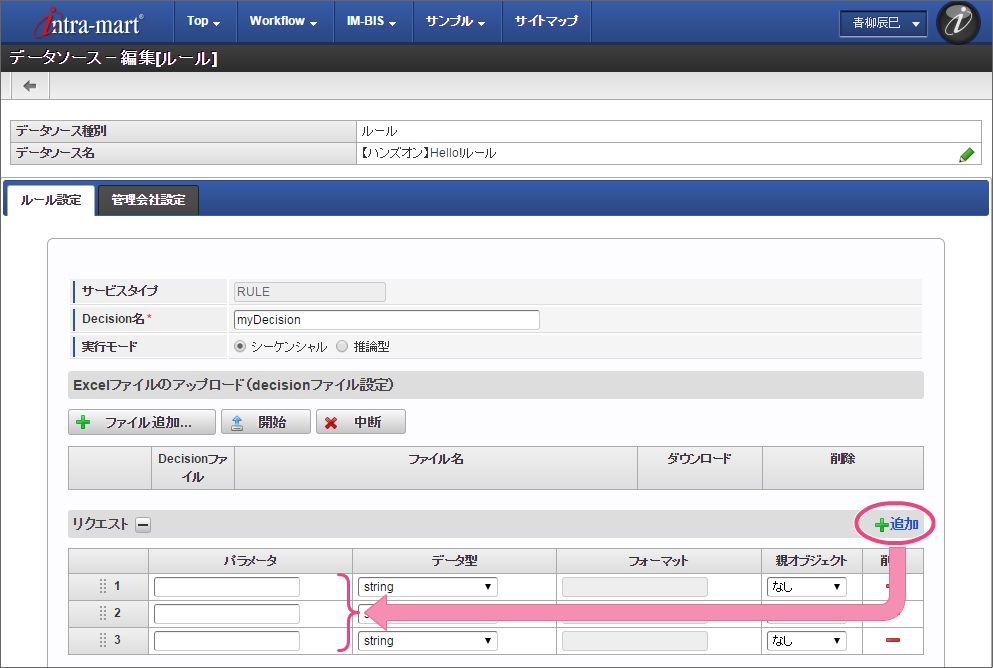Image resolution: width=993 pixels, height=668 pixels.
Task: Open the data type dropdown in row 1
Action: click(x=427, y=587)
